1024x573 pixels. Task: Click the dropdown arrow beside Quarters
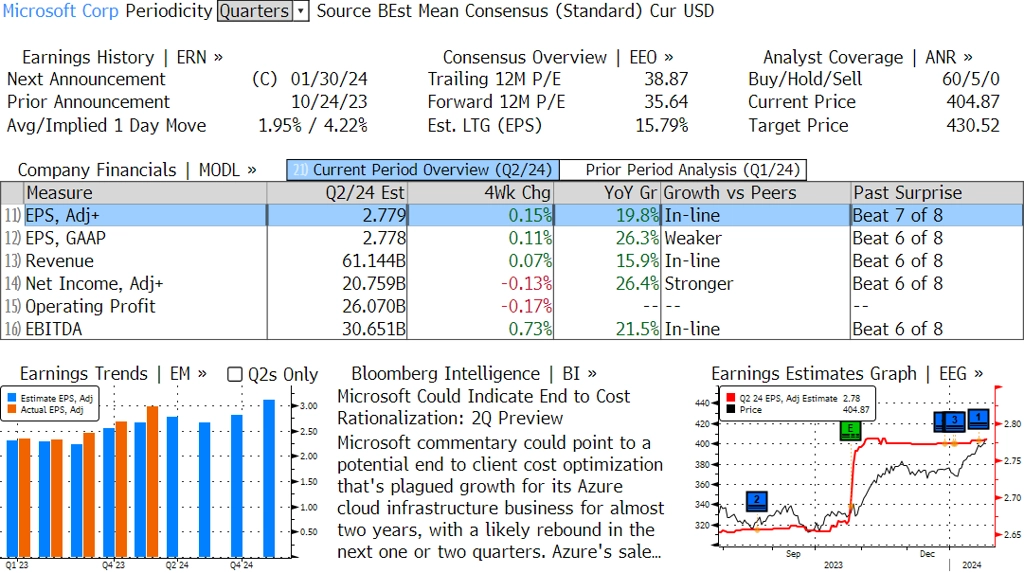pyautogui.click(x=301, y=11)
